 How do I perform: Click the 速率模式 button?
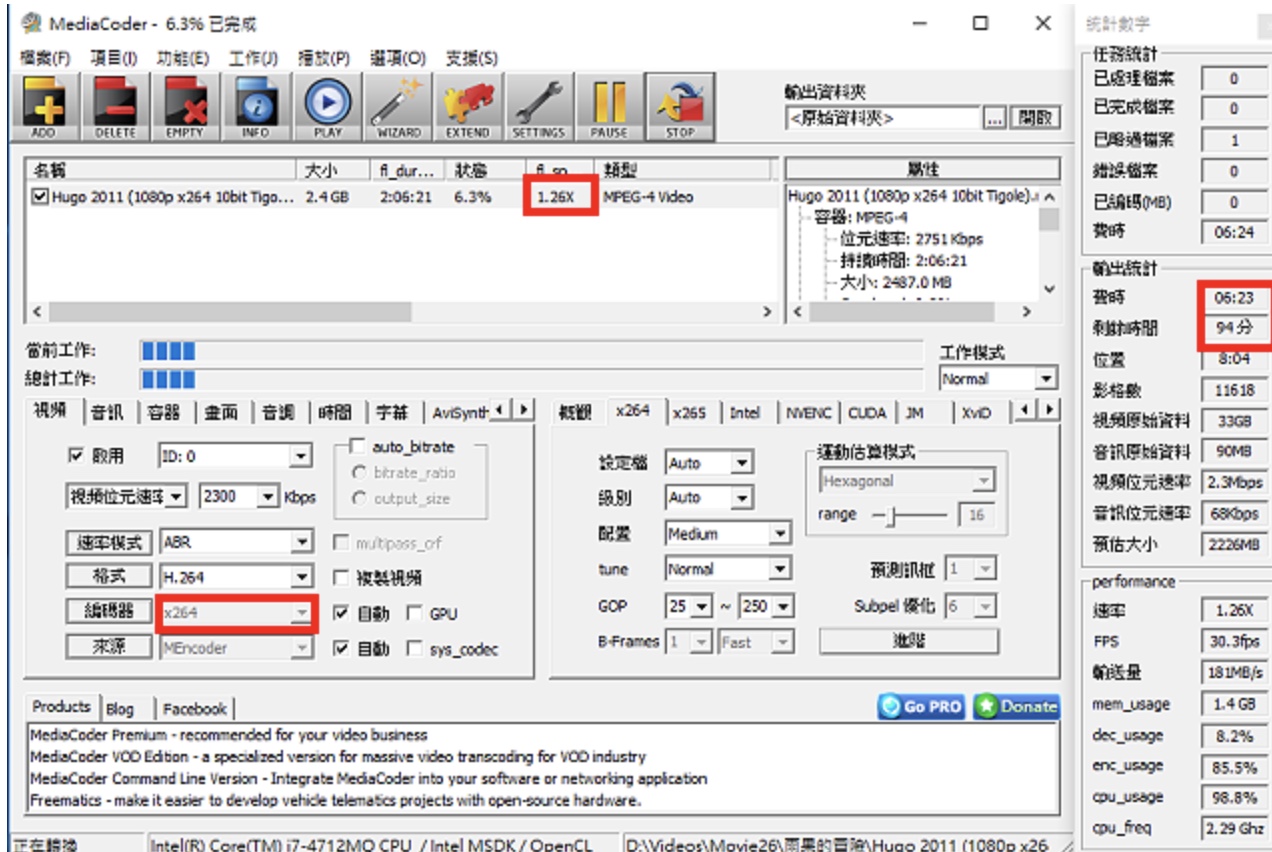[110, 542]
